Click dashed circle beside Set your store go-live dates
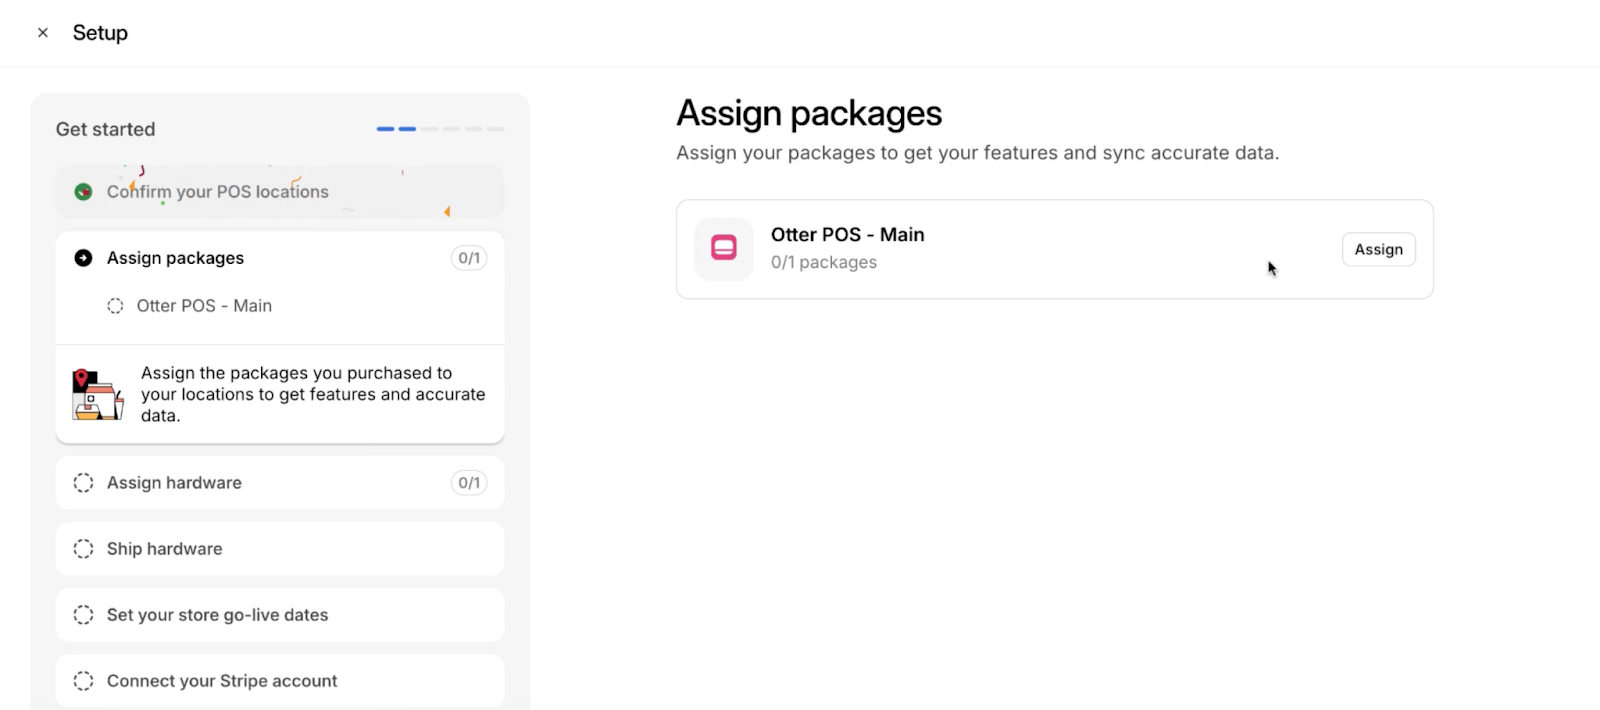The image size is (1600, 710). click(84, 615)
